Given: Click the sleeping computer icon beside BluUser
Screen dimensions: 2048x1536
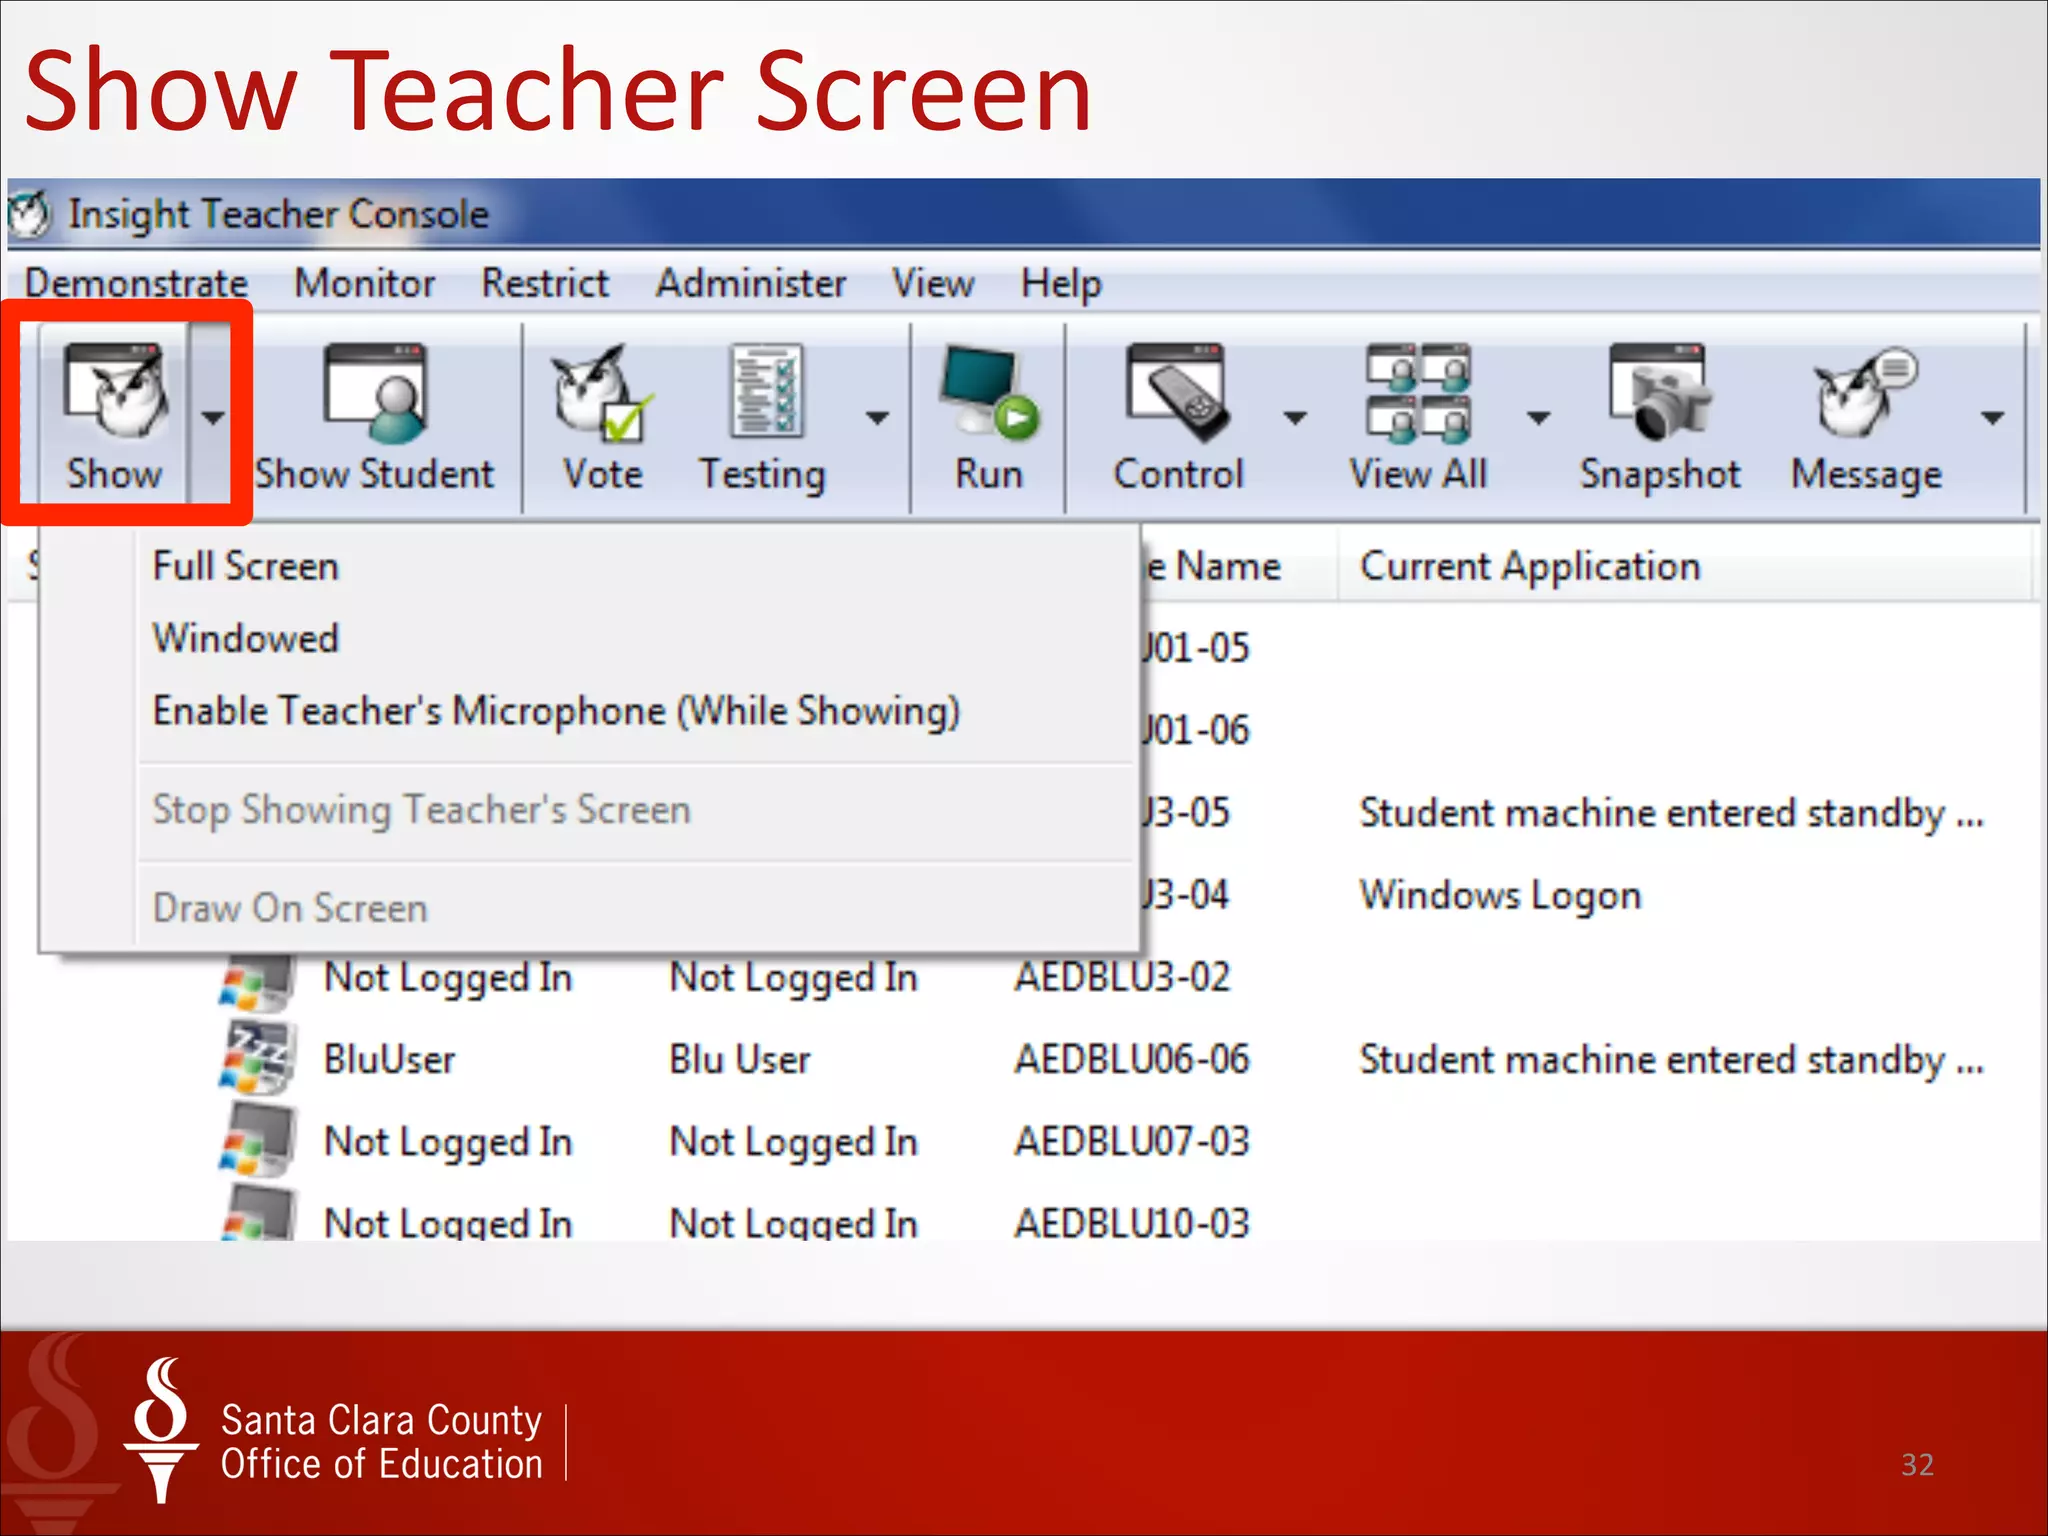Looking at the screenshot, I should [257, 1058].
